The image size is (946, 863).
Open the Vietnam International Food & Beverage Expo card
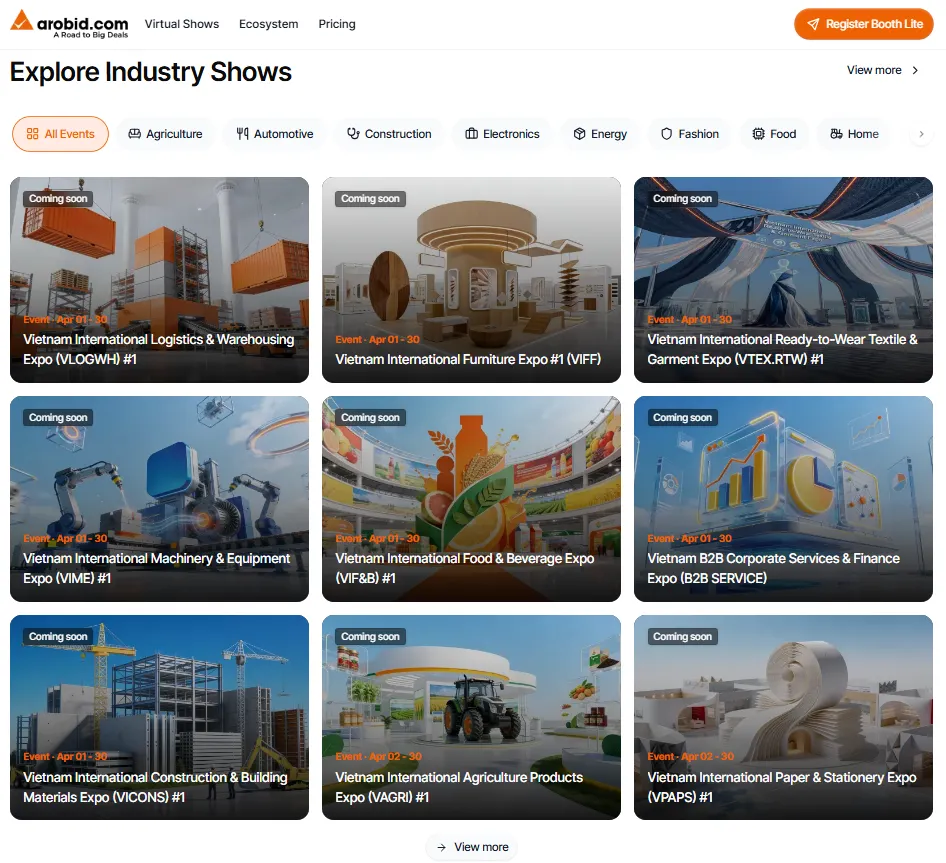click(471, 499)
